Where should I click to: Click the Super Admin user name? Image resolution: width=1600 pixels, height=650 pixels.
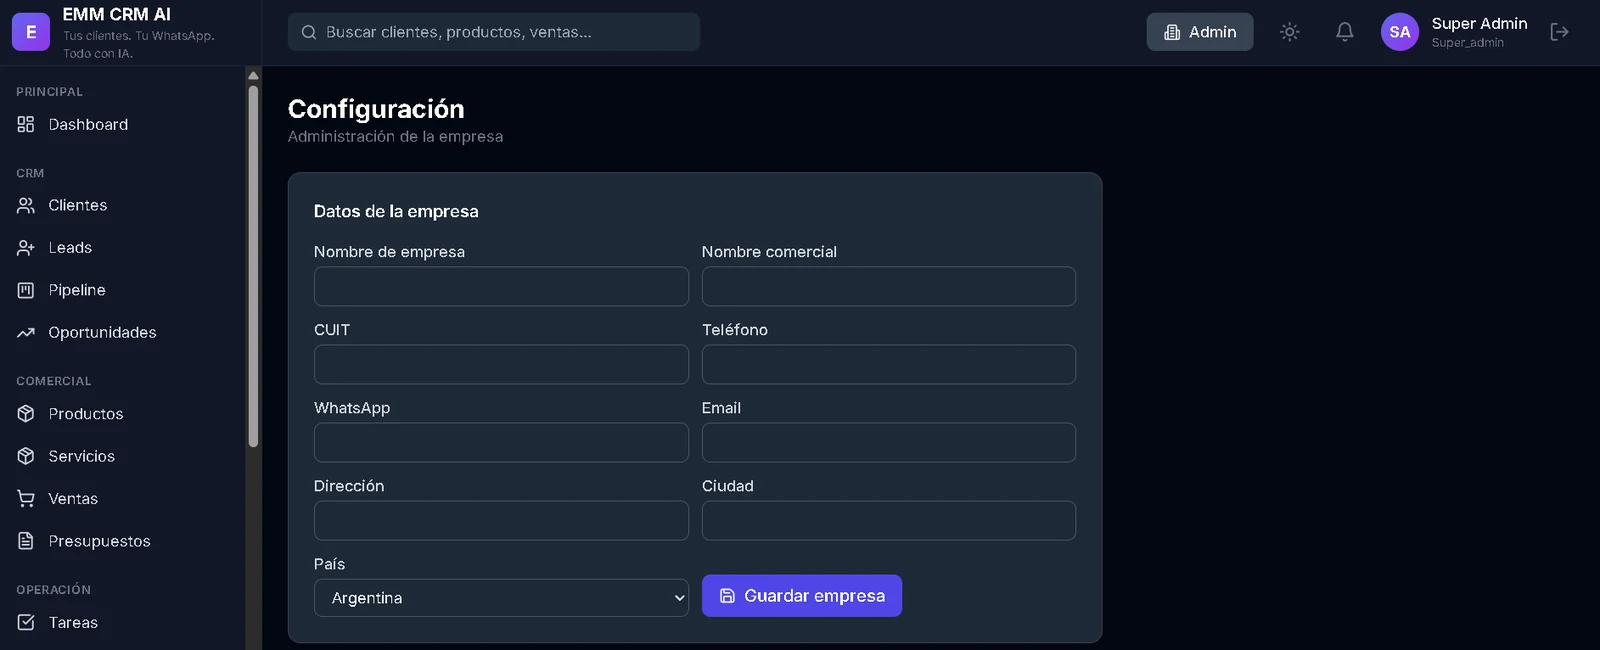pyautogui.click(x=1479, y=23)
